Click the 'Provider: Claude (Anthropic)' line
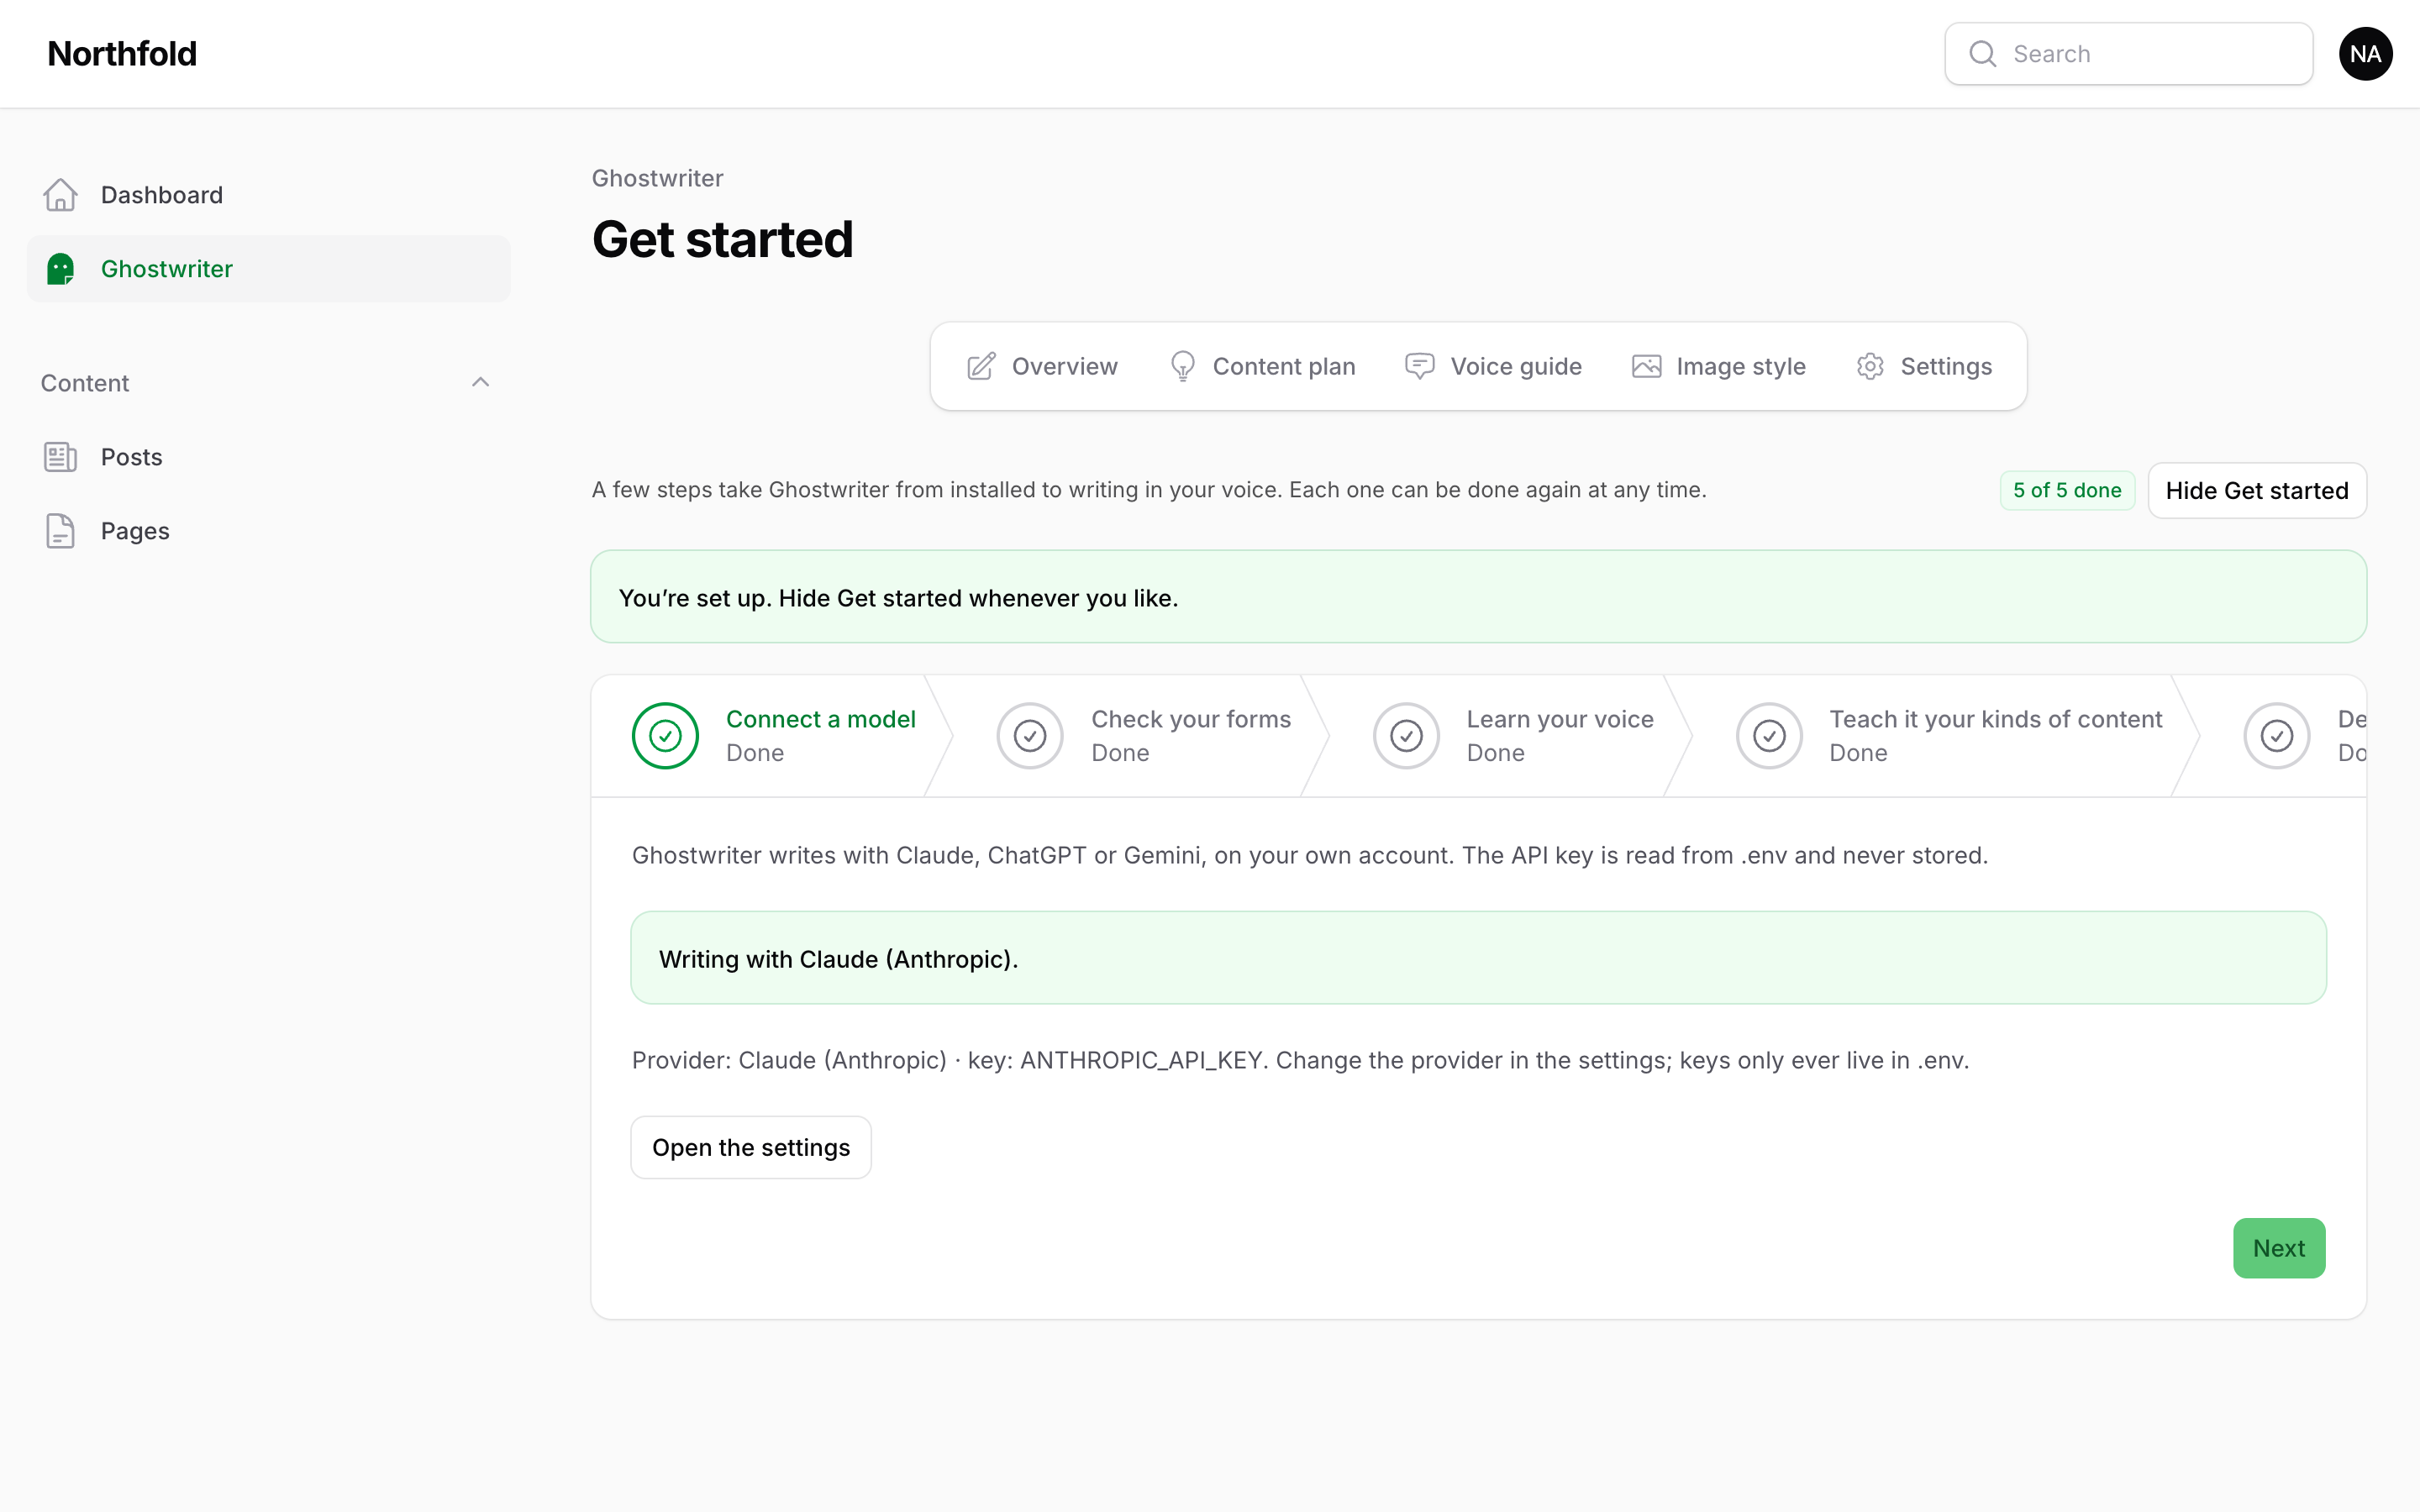This screenshot has height=1512, width=2420. (x=1300, y=1060)
